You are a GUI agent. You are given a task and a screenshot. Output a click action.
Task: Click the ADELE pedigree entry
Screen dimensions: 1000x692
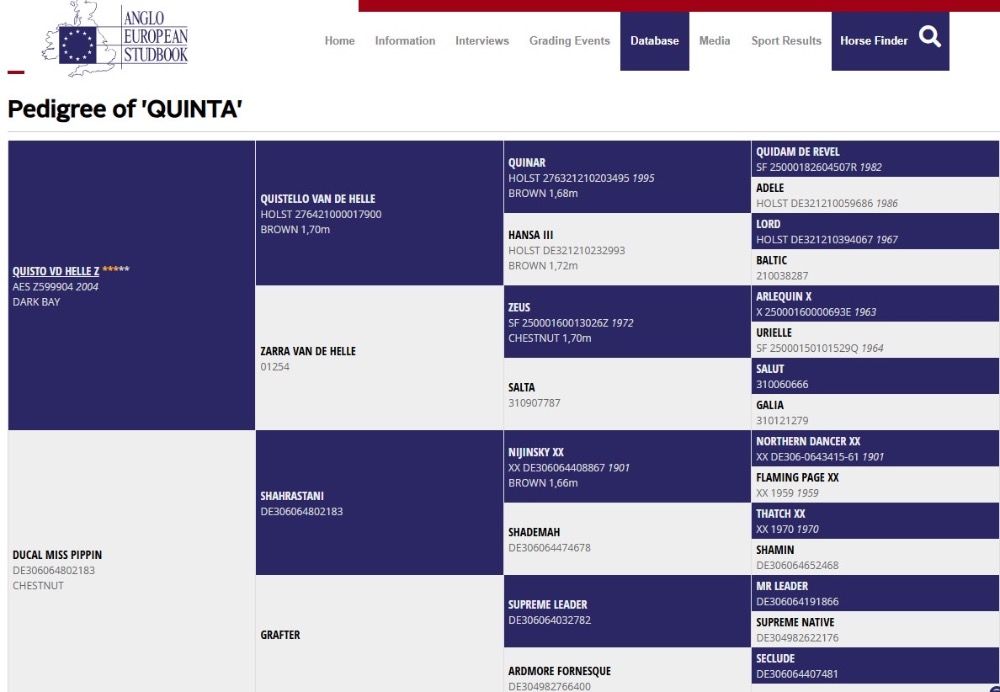875,195
